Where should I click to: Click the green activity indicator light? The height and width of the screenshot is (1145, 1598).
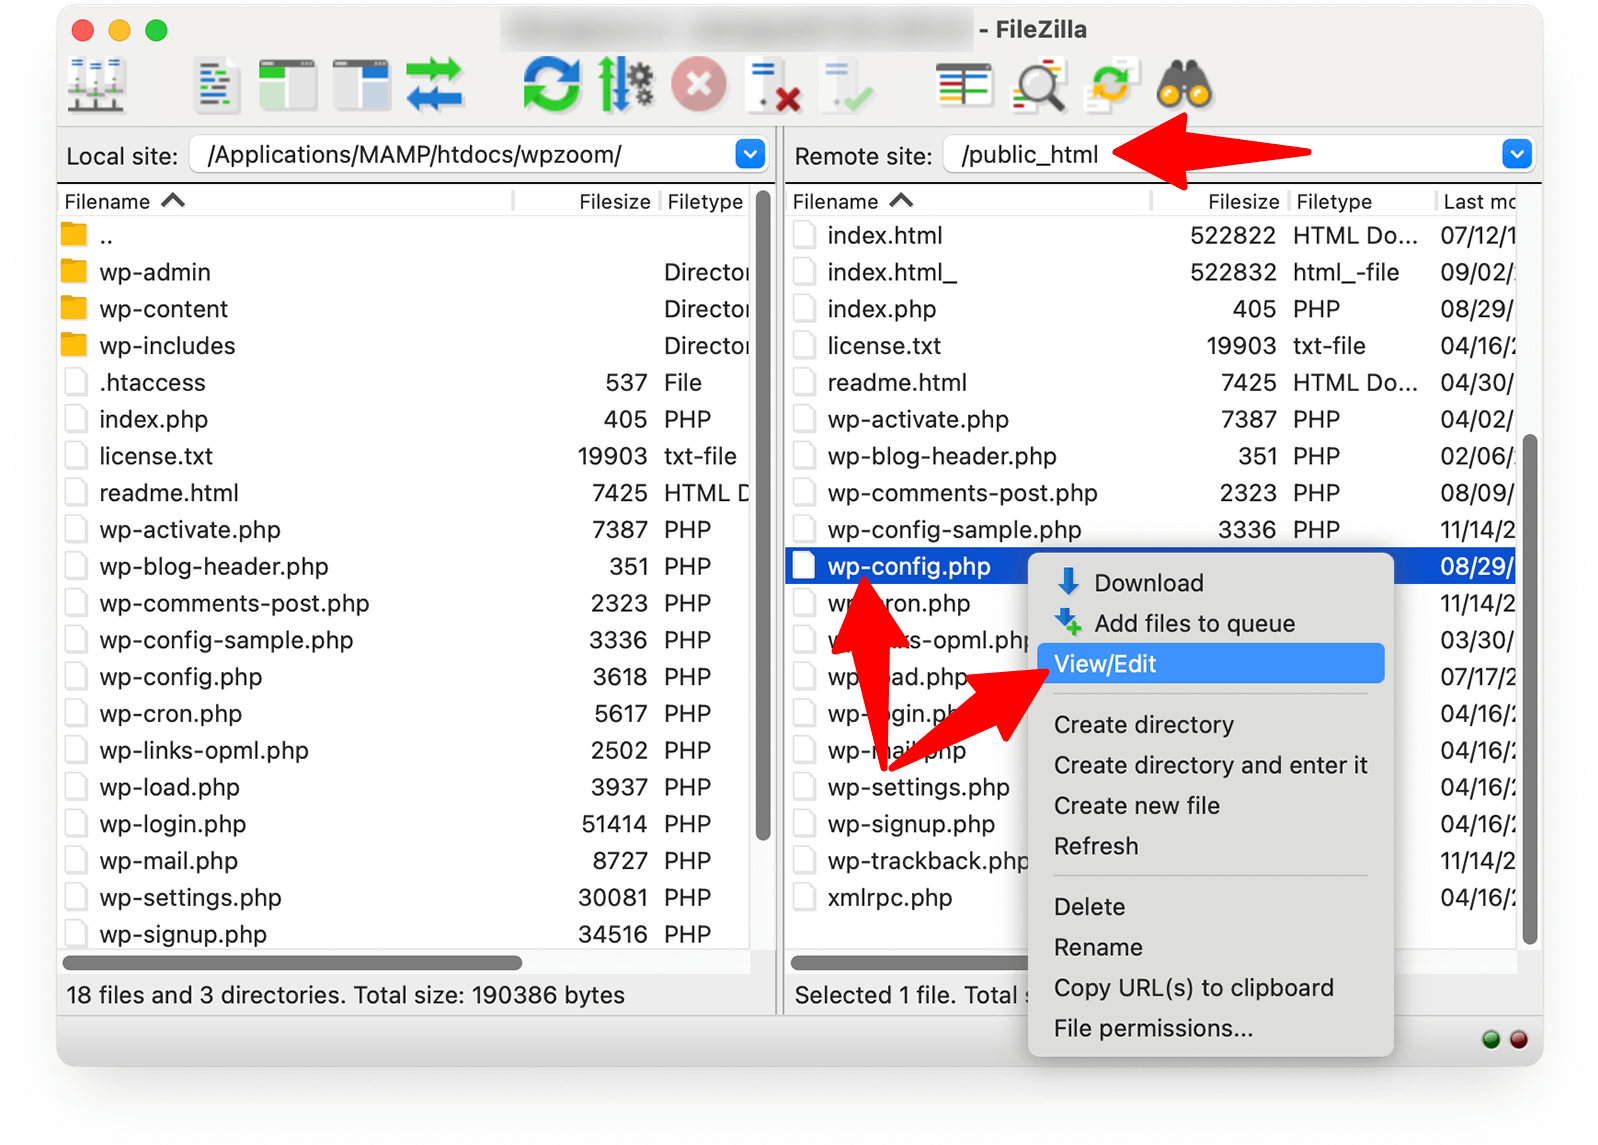coord(1491,1039)
